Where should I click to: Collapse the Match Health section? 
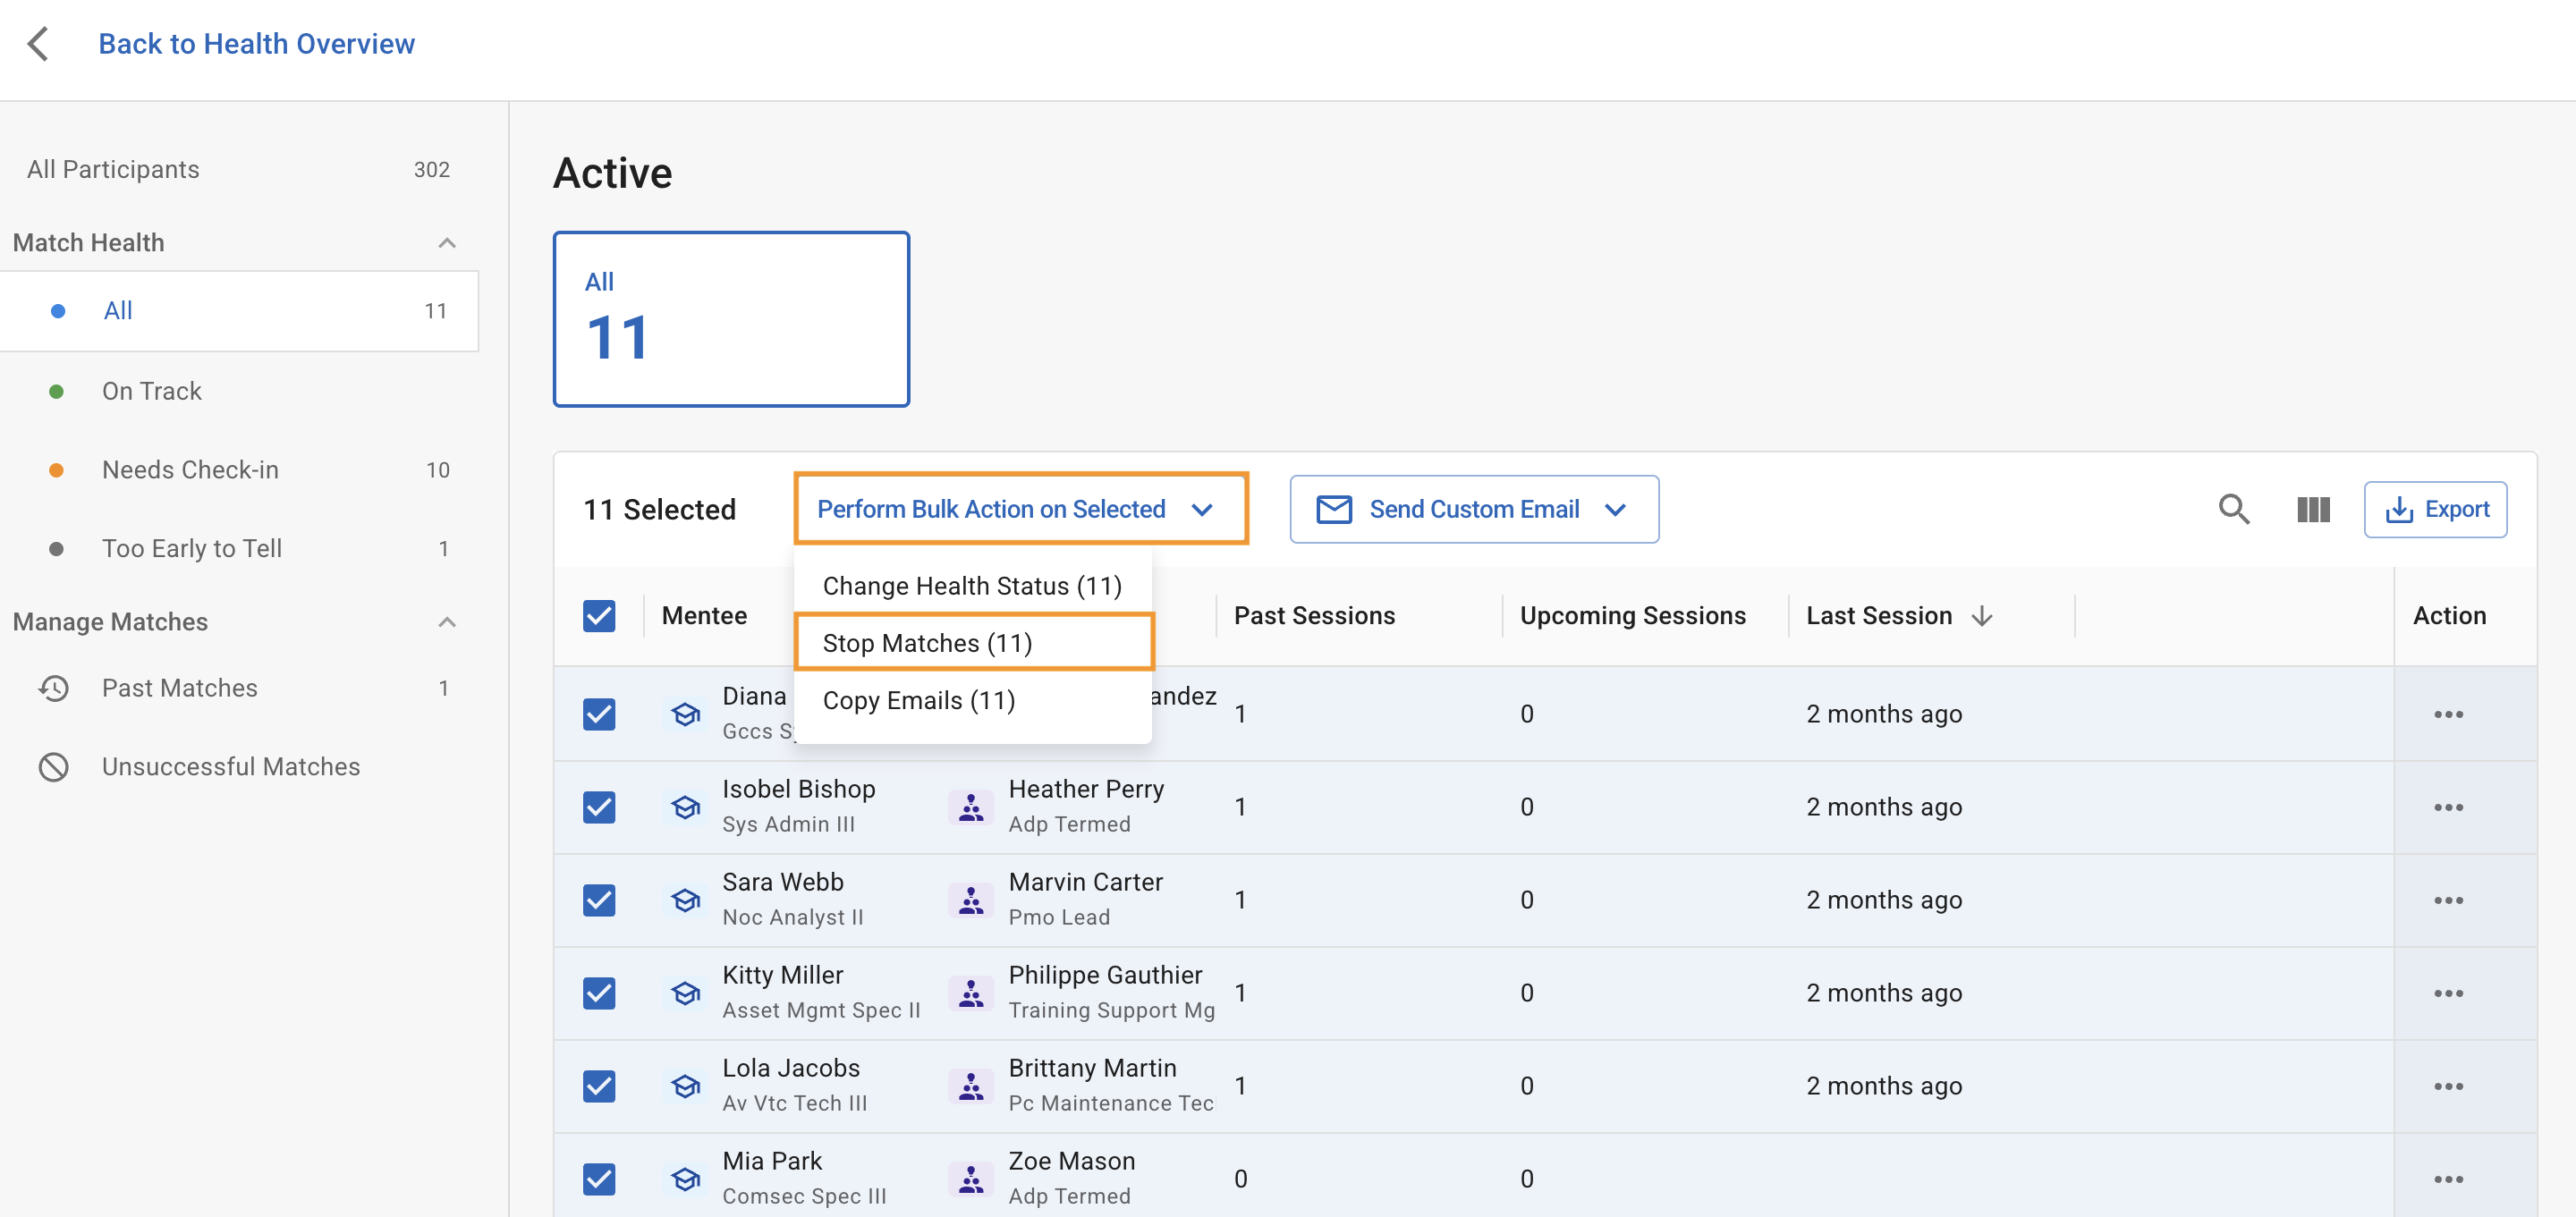click(x=447, y=243)
